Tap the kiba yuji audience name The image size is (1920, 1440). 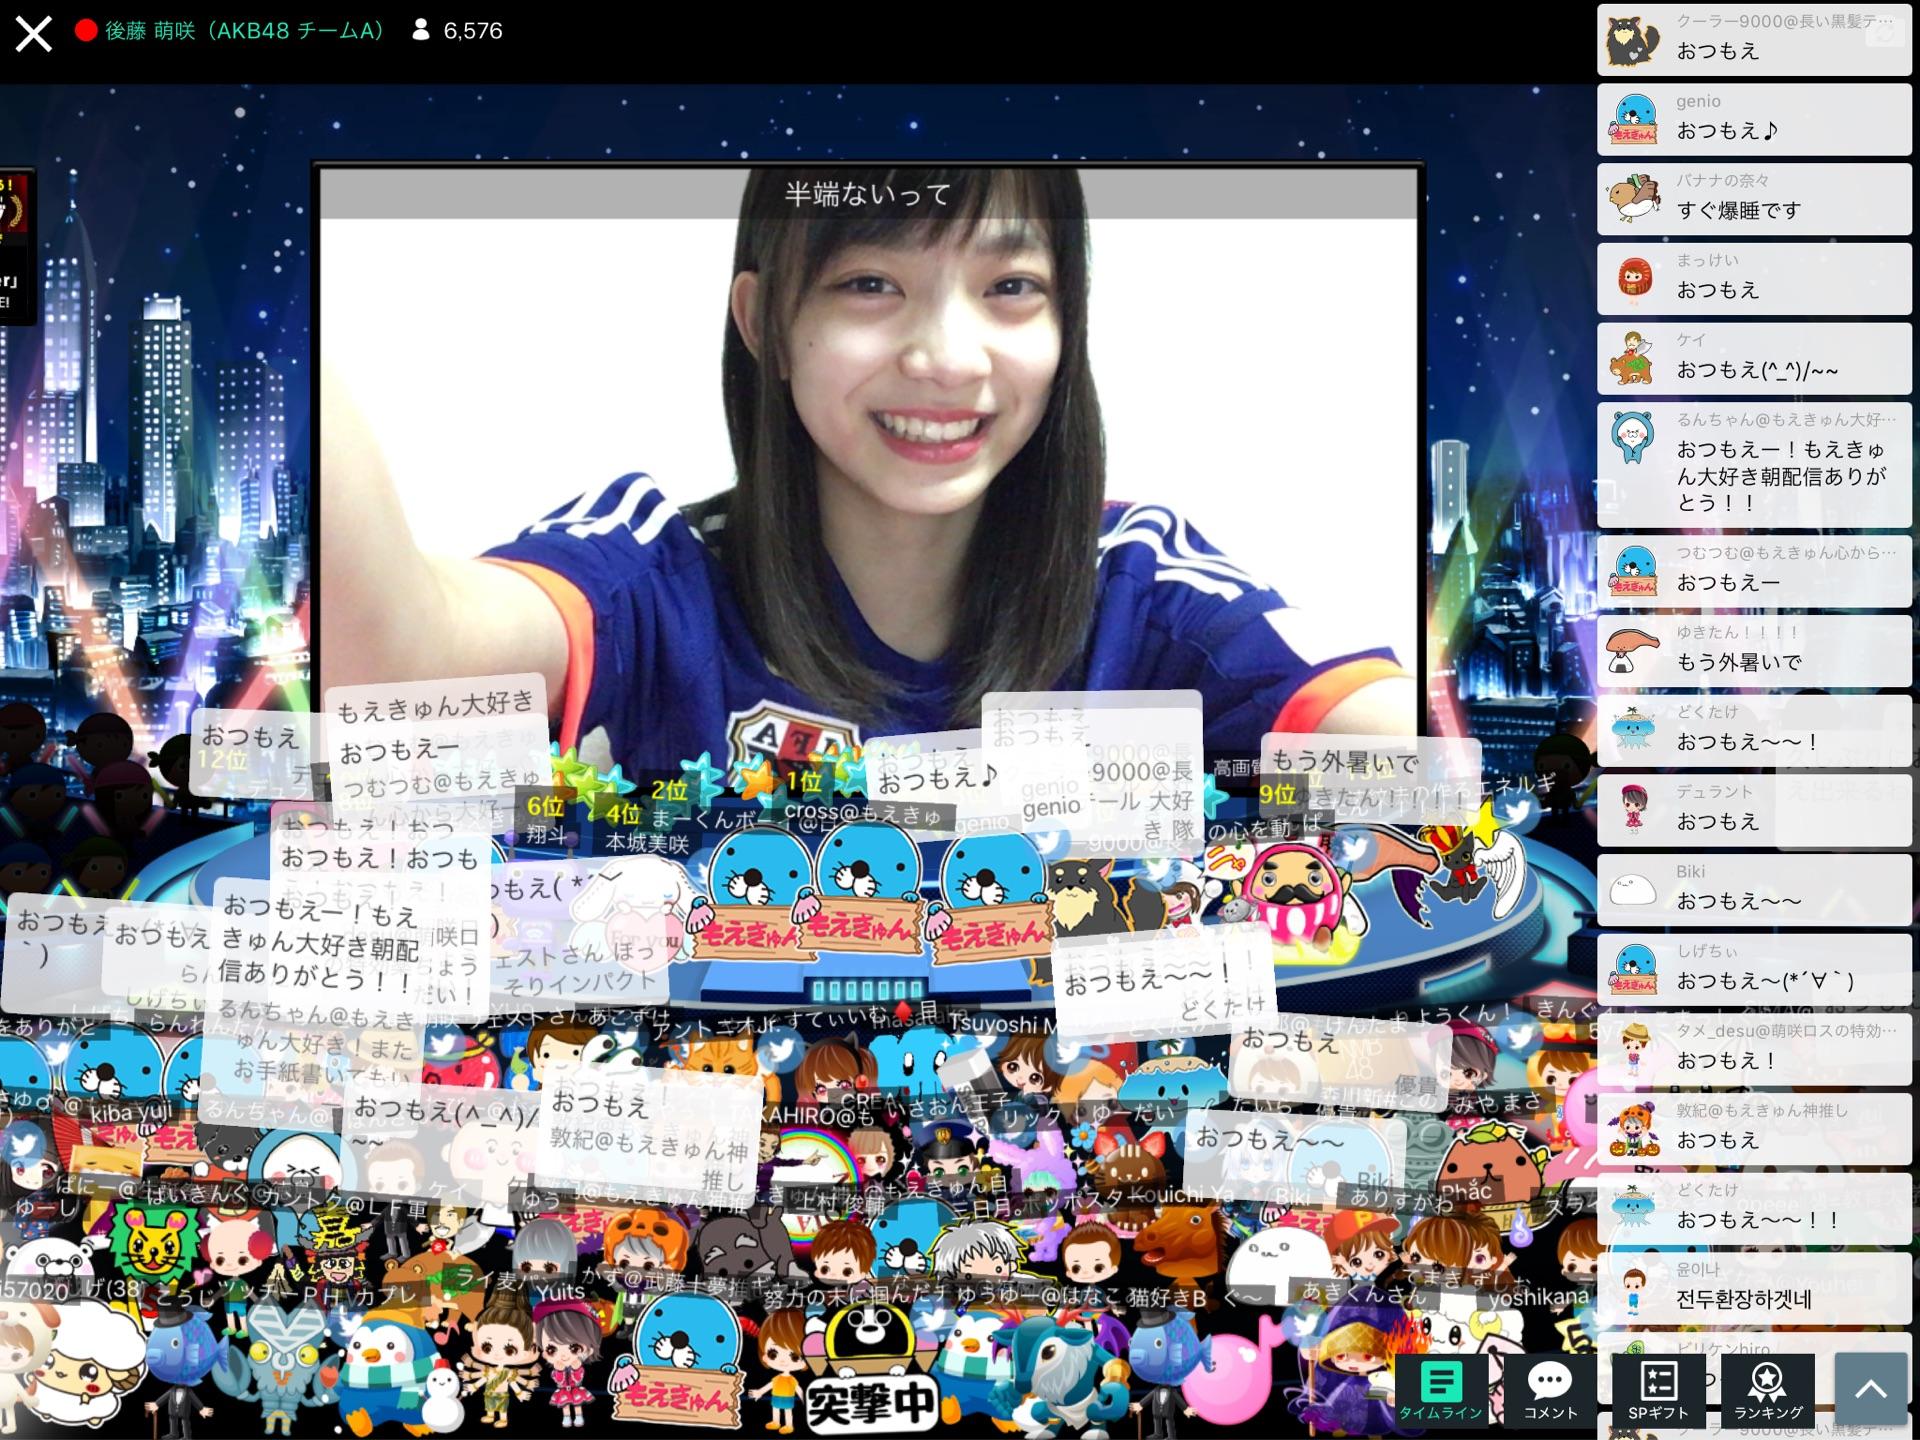coord(132,1113)
